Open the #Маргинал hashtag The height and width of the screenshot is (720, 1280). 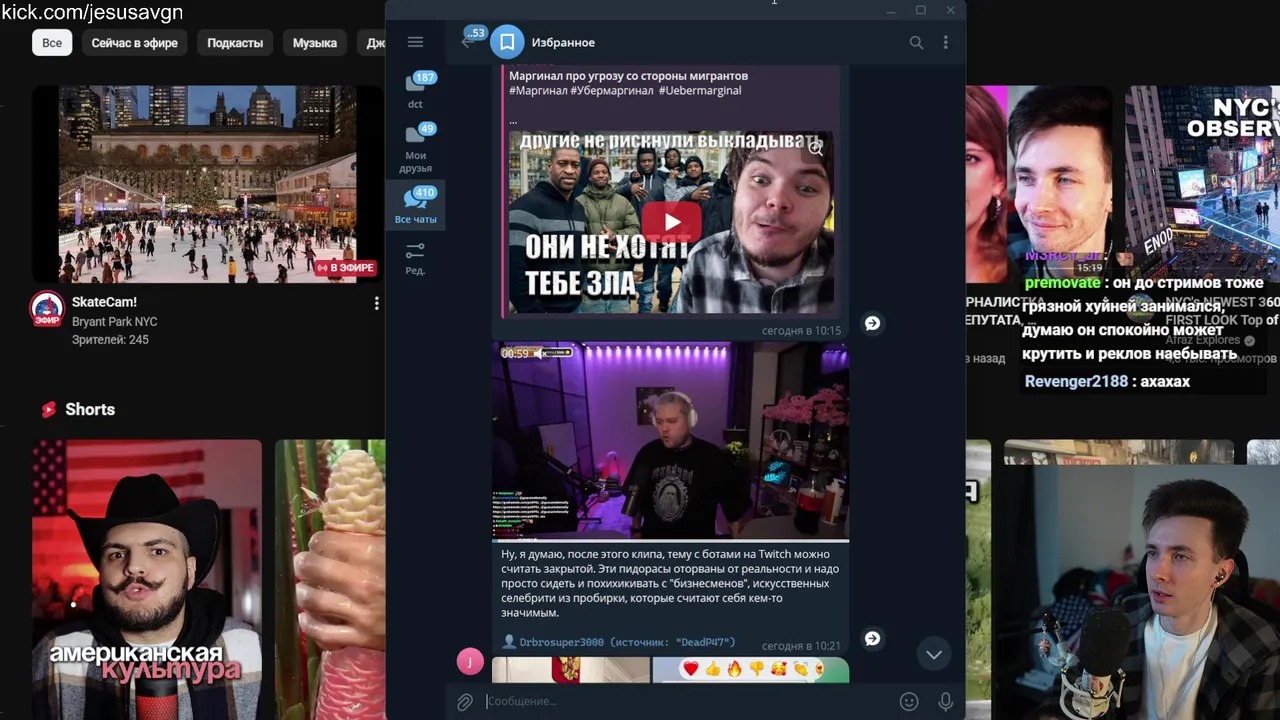[537, 90]
